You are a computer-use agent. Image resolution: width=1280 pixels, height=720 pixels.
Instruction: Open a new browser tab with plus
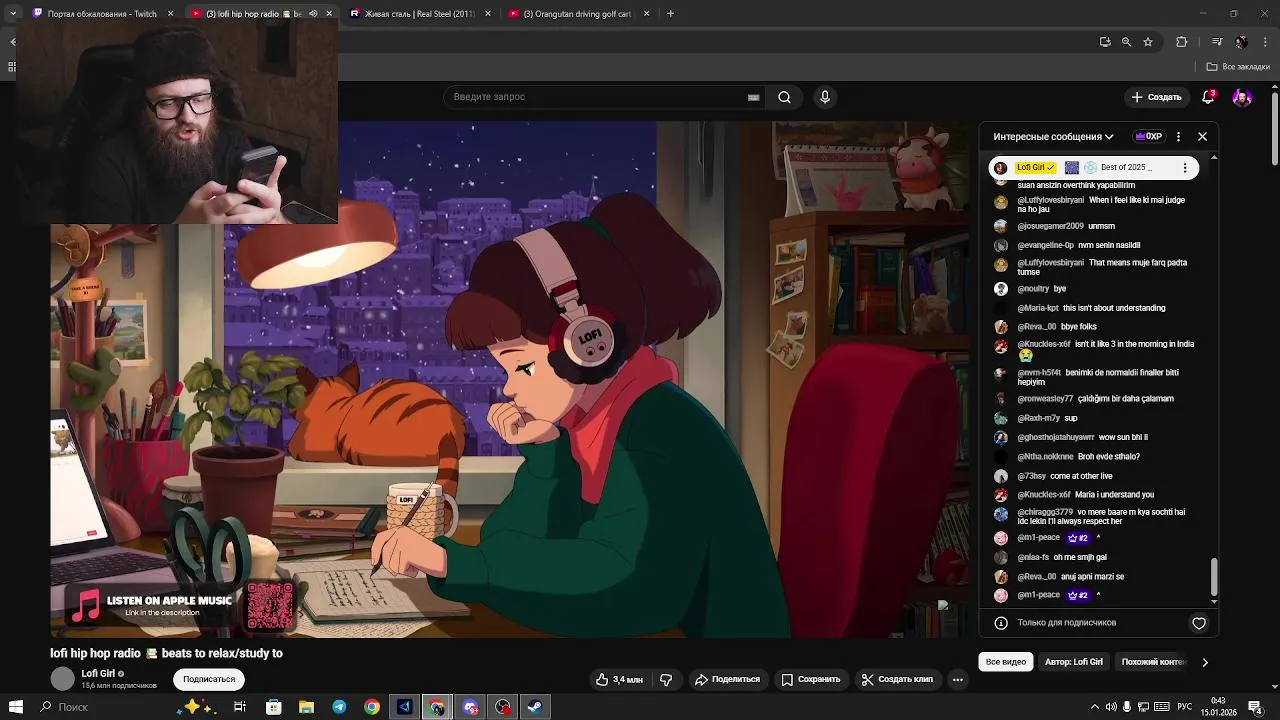tap(670, 14)
